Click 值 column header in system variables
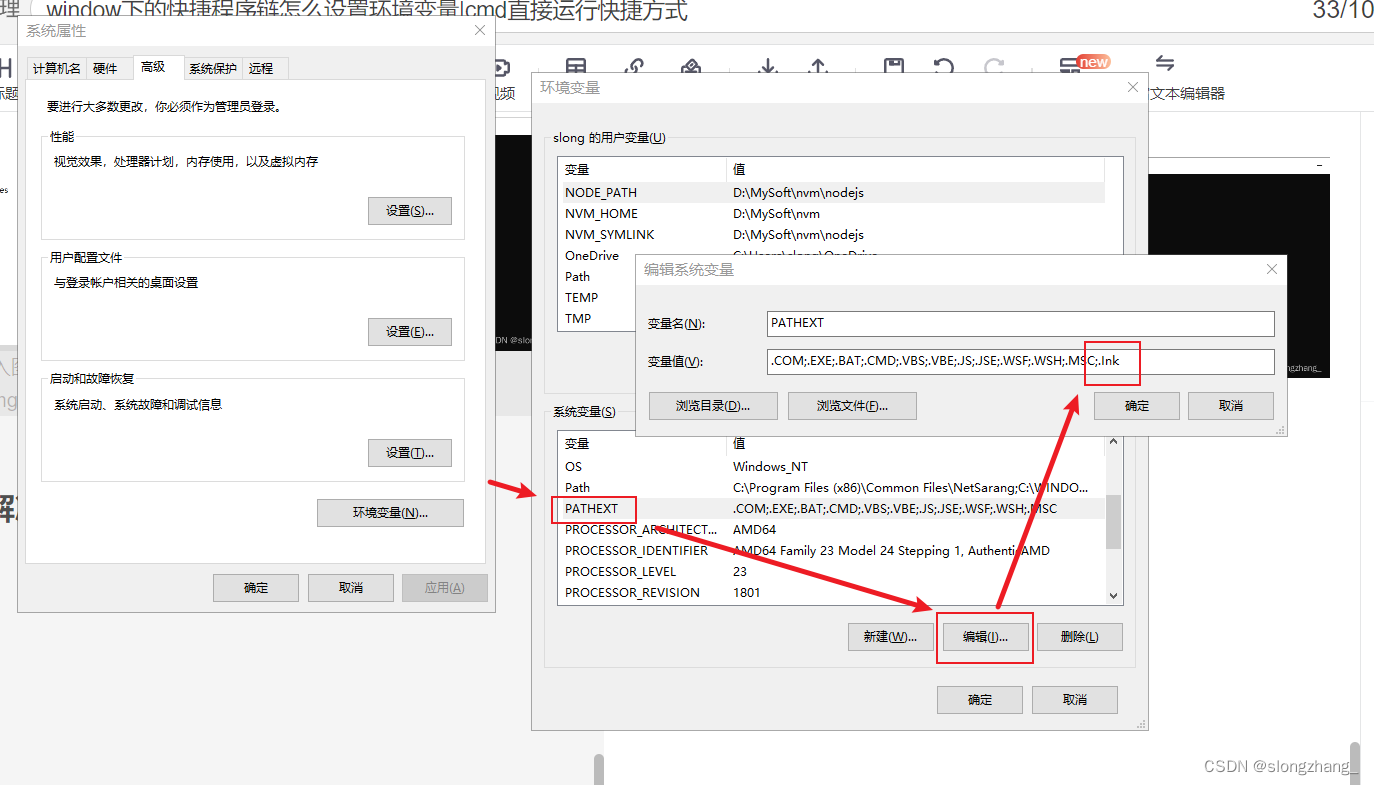 coord(916,443)
